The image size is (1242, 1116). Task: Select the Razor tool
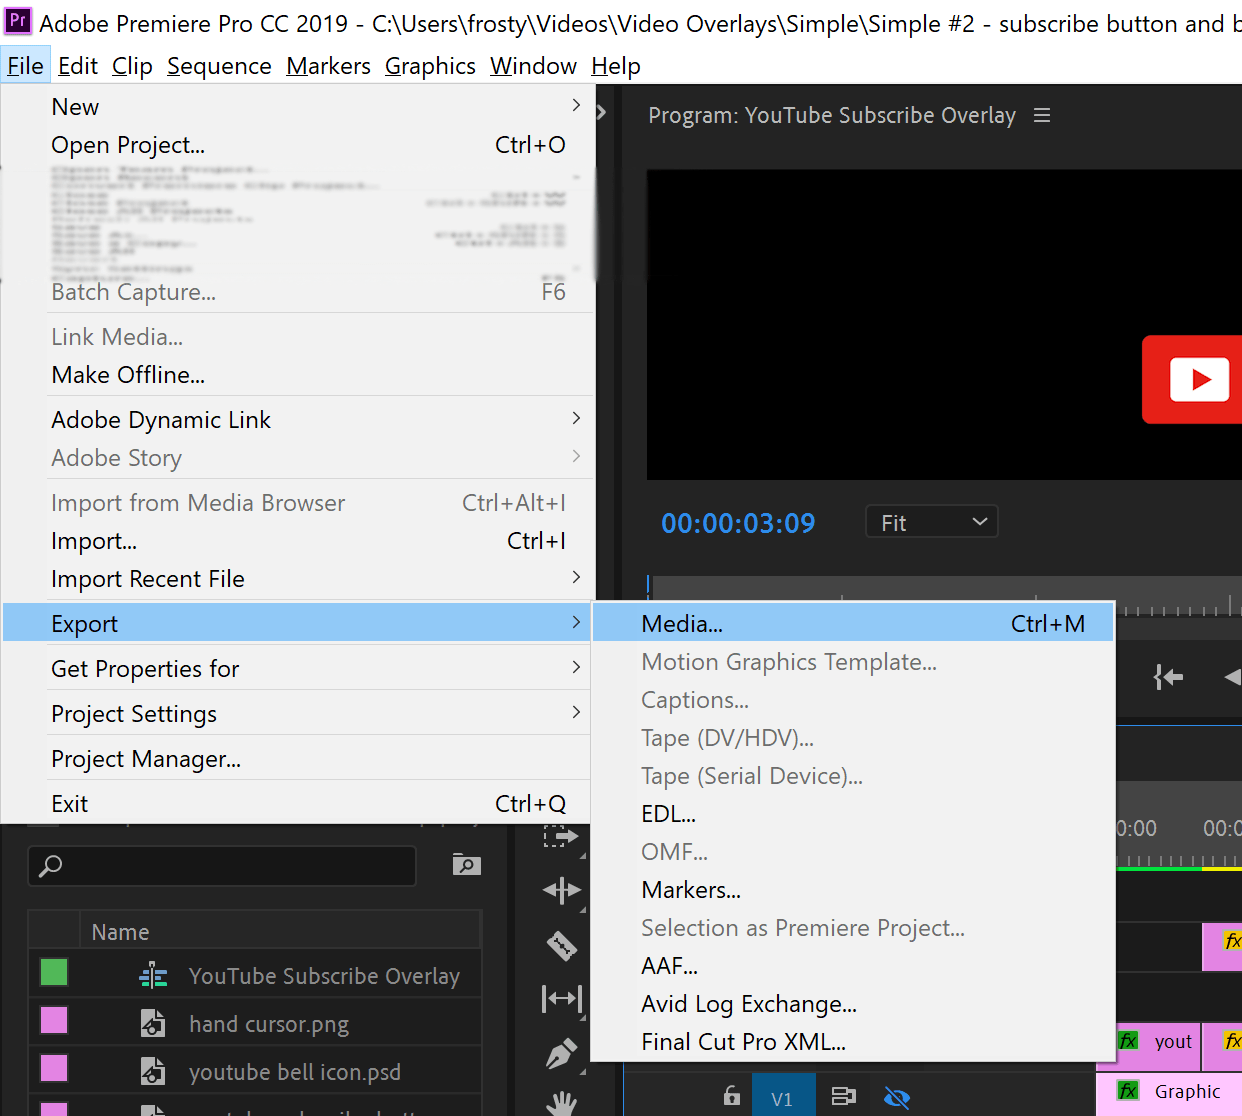[561, 945]
